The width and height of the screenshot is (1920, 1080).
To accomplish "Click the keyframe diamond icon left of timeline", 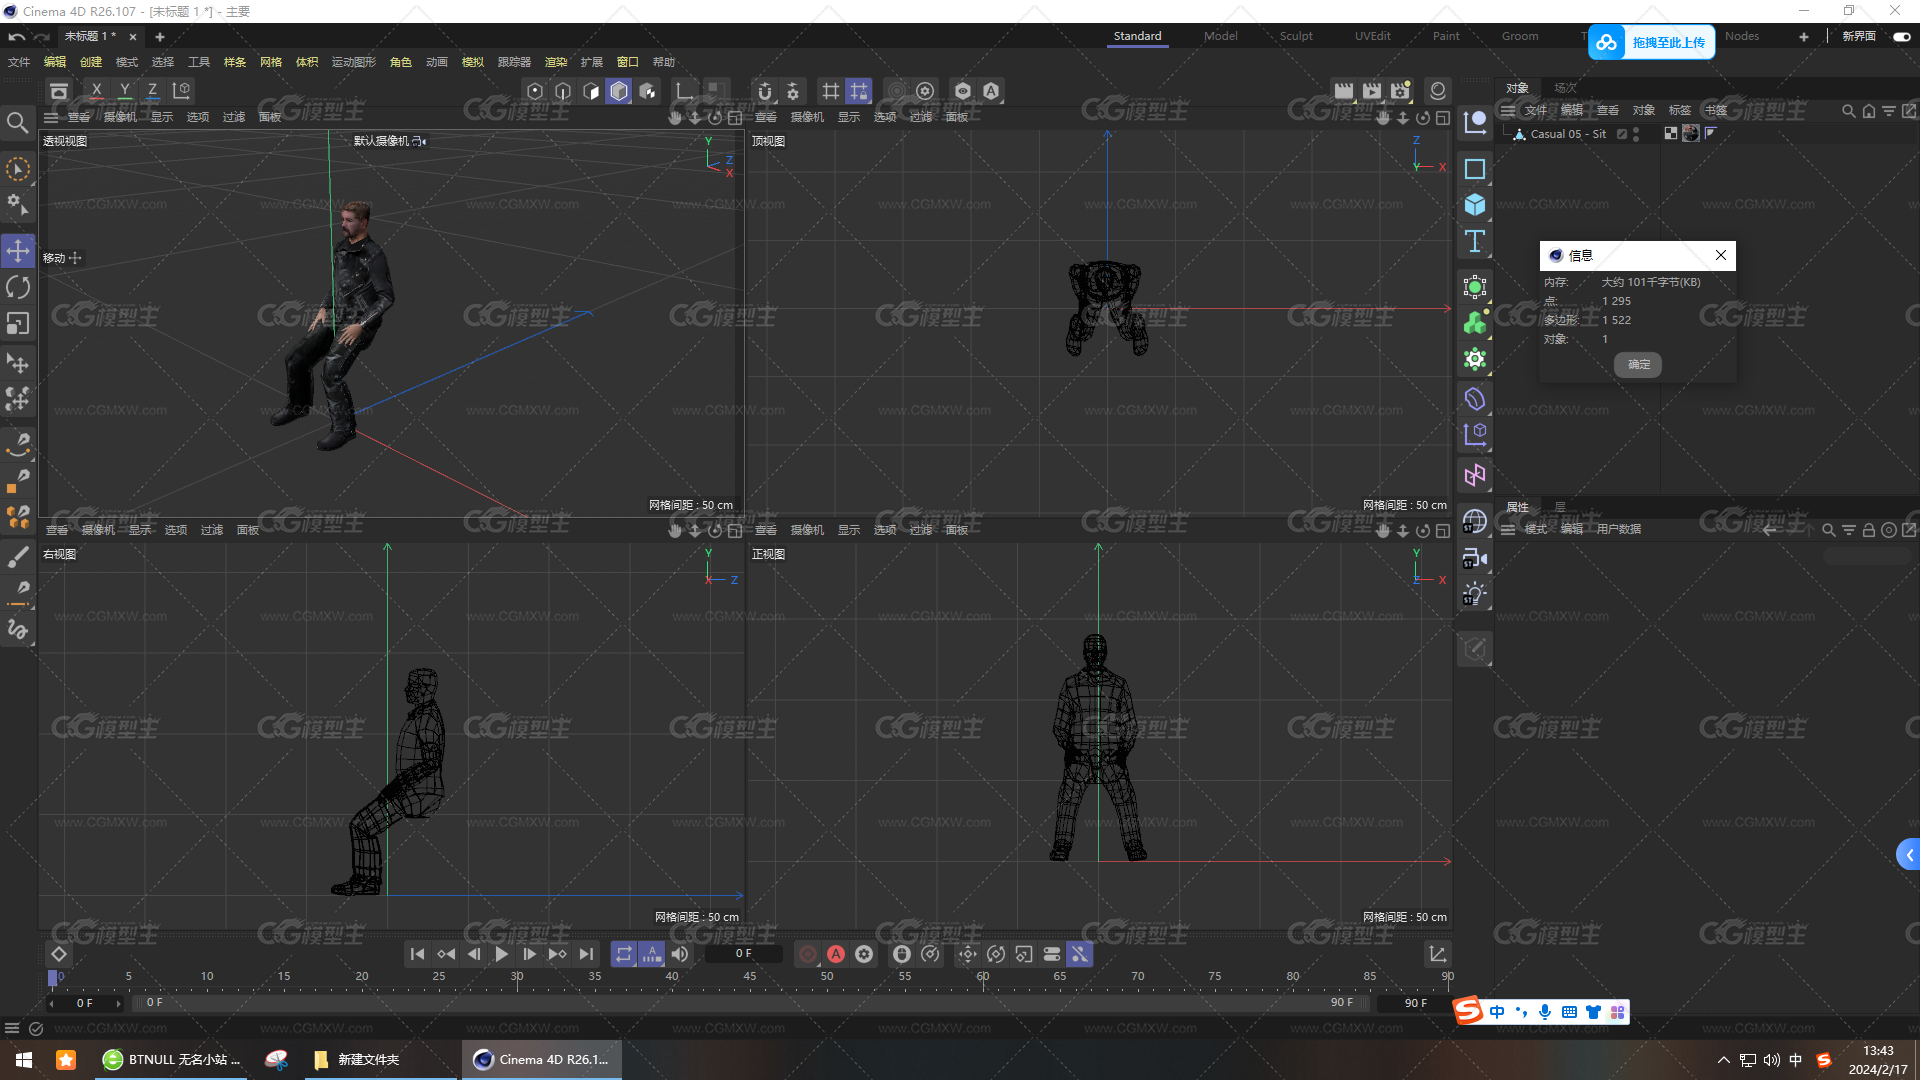I will [59, 954].
